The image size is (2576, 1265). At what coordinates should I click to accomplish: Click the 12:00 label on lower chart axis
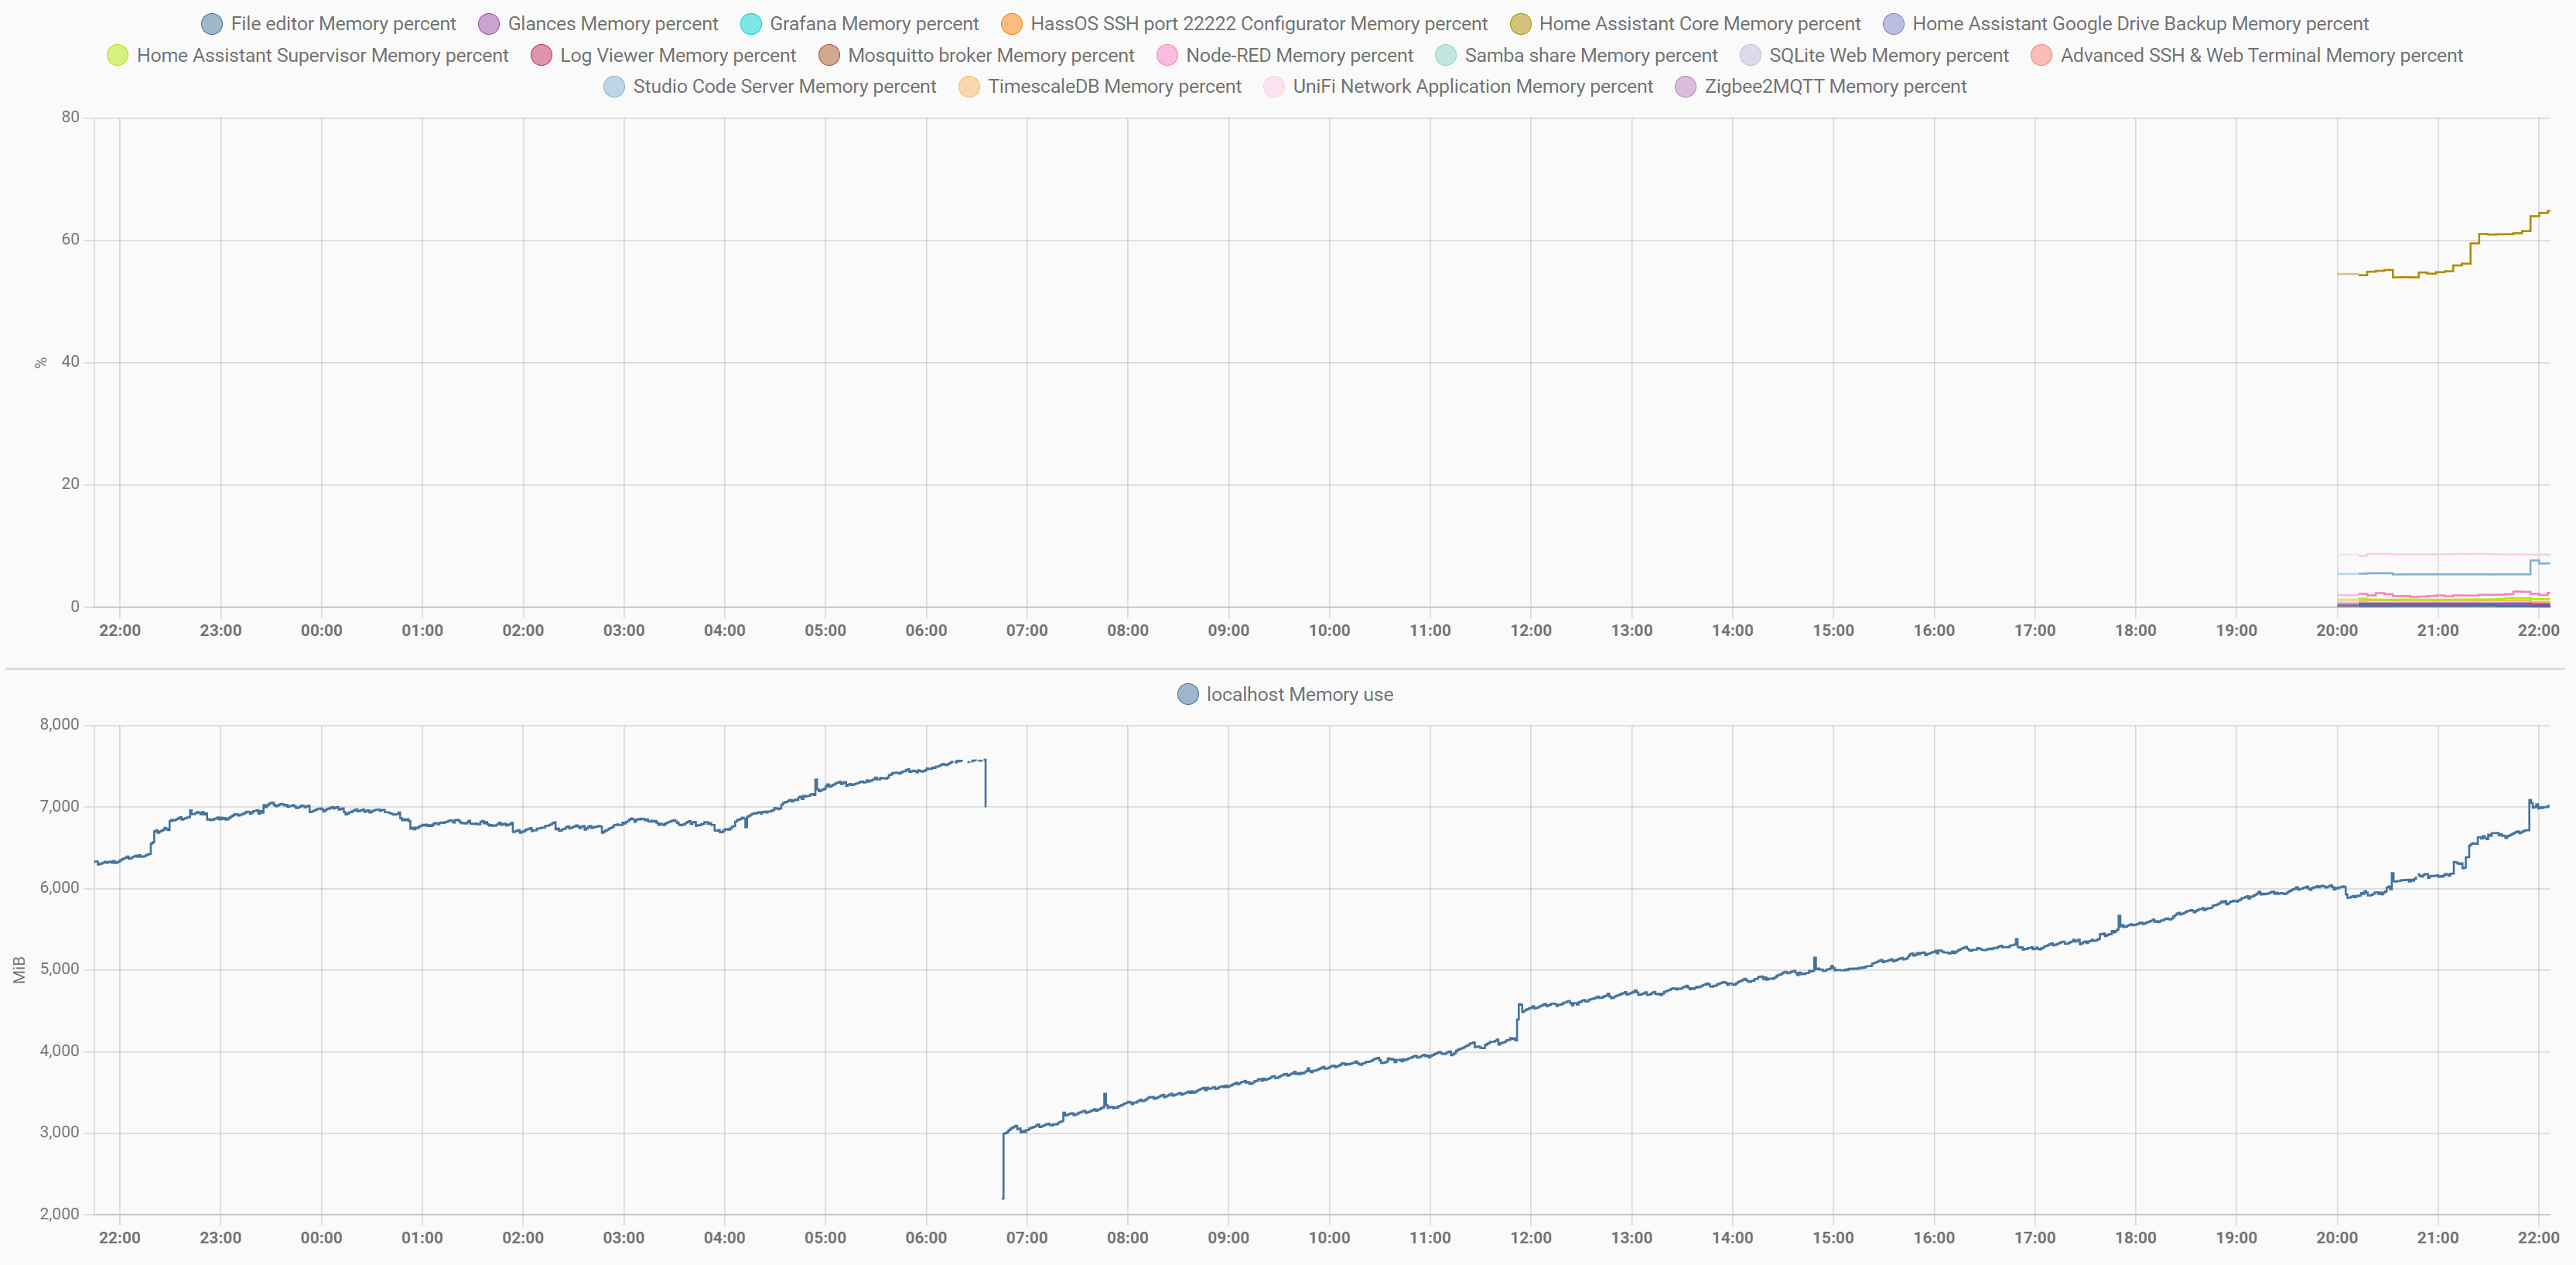(x=1531, y=1238)
